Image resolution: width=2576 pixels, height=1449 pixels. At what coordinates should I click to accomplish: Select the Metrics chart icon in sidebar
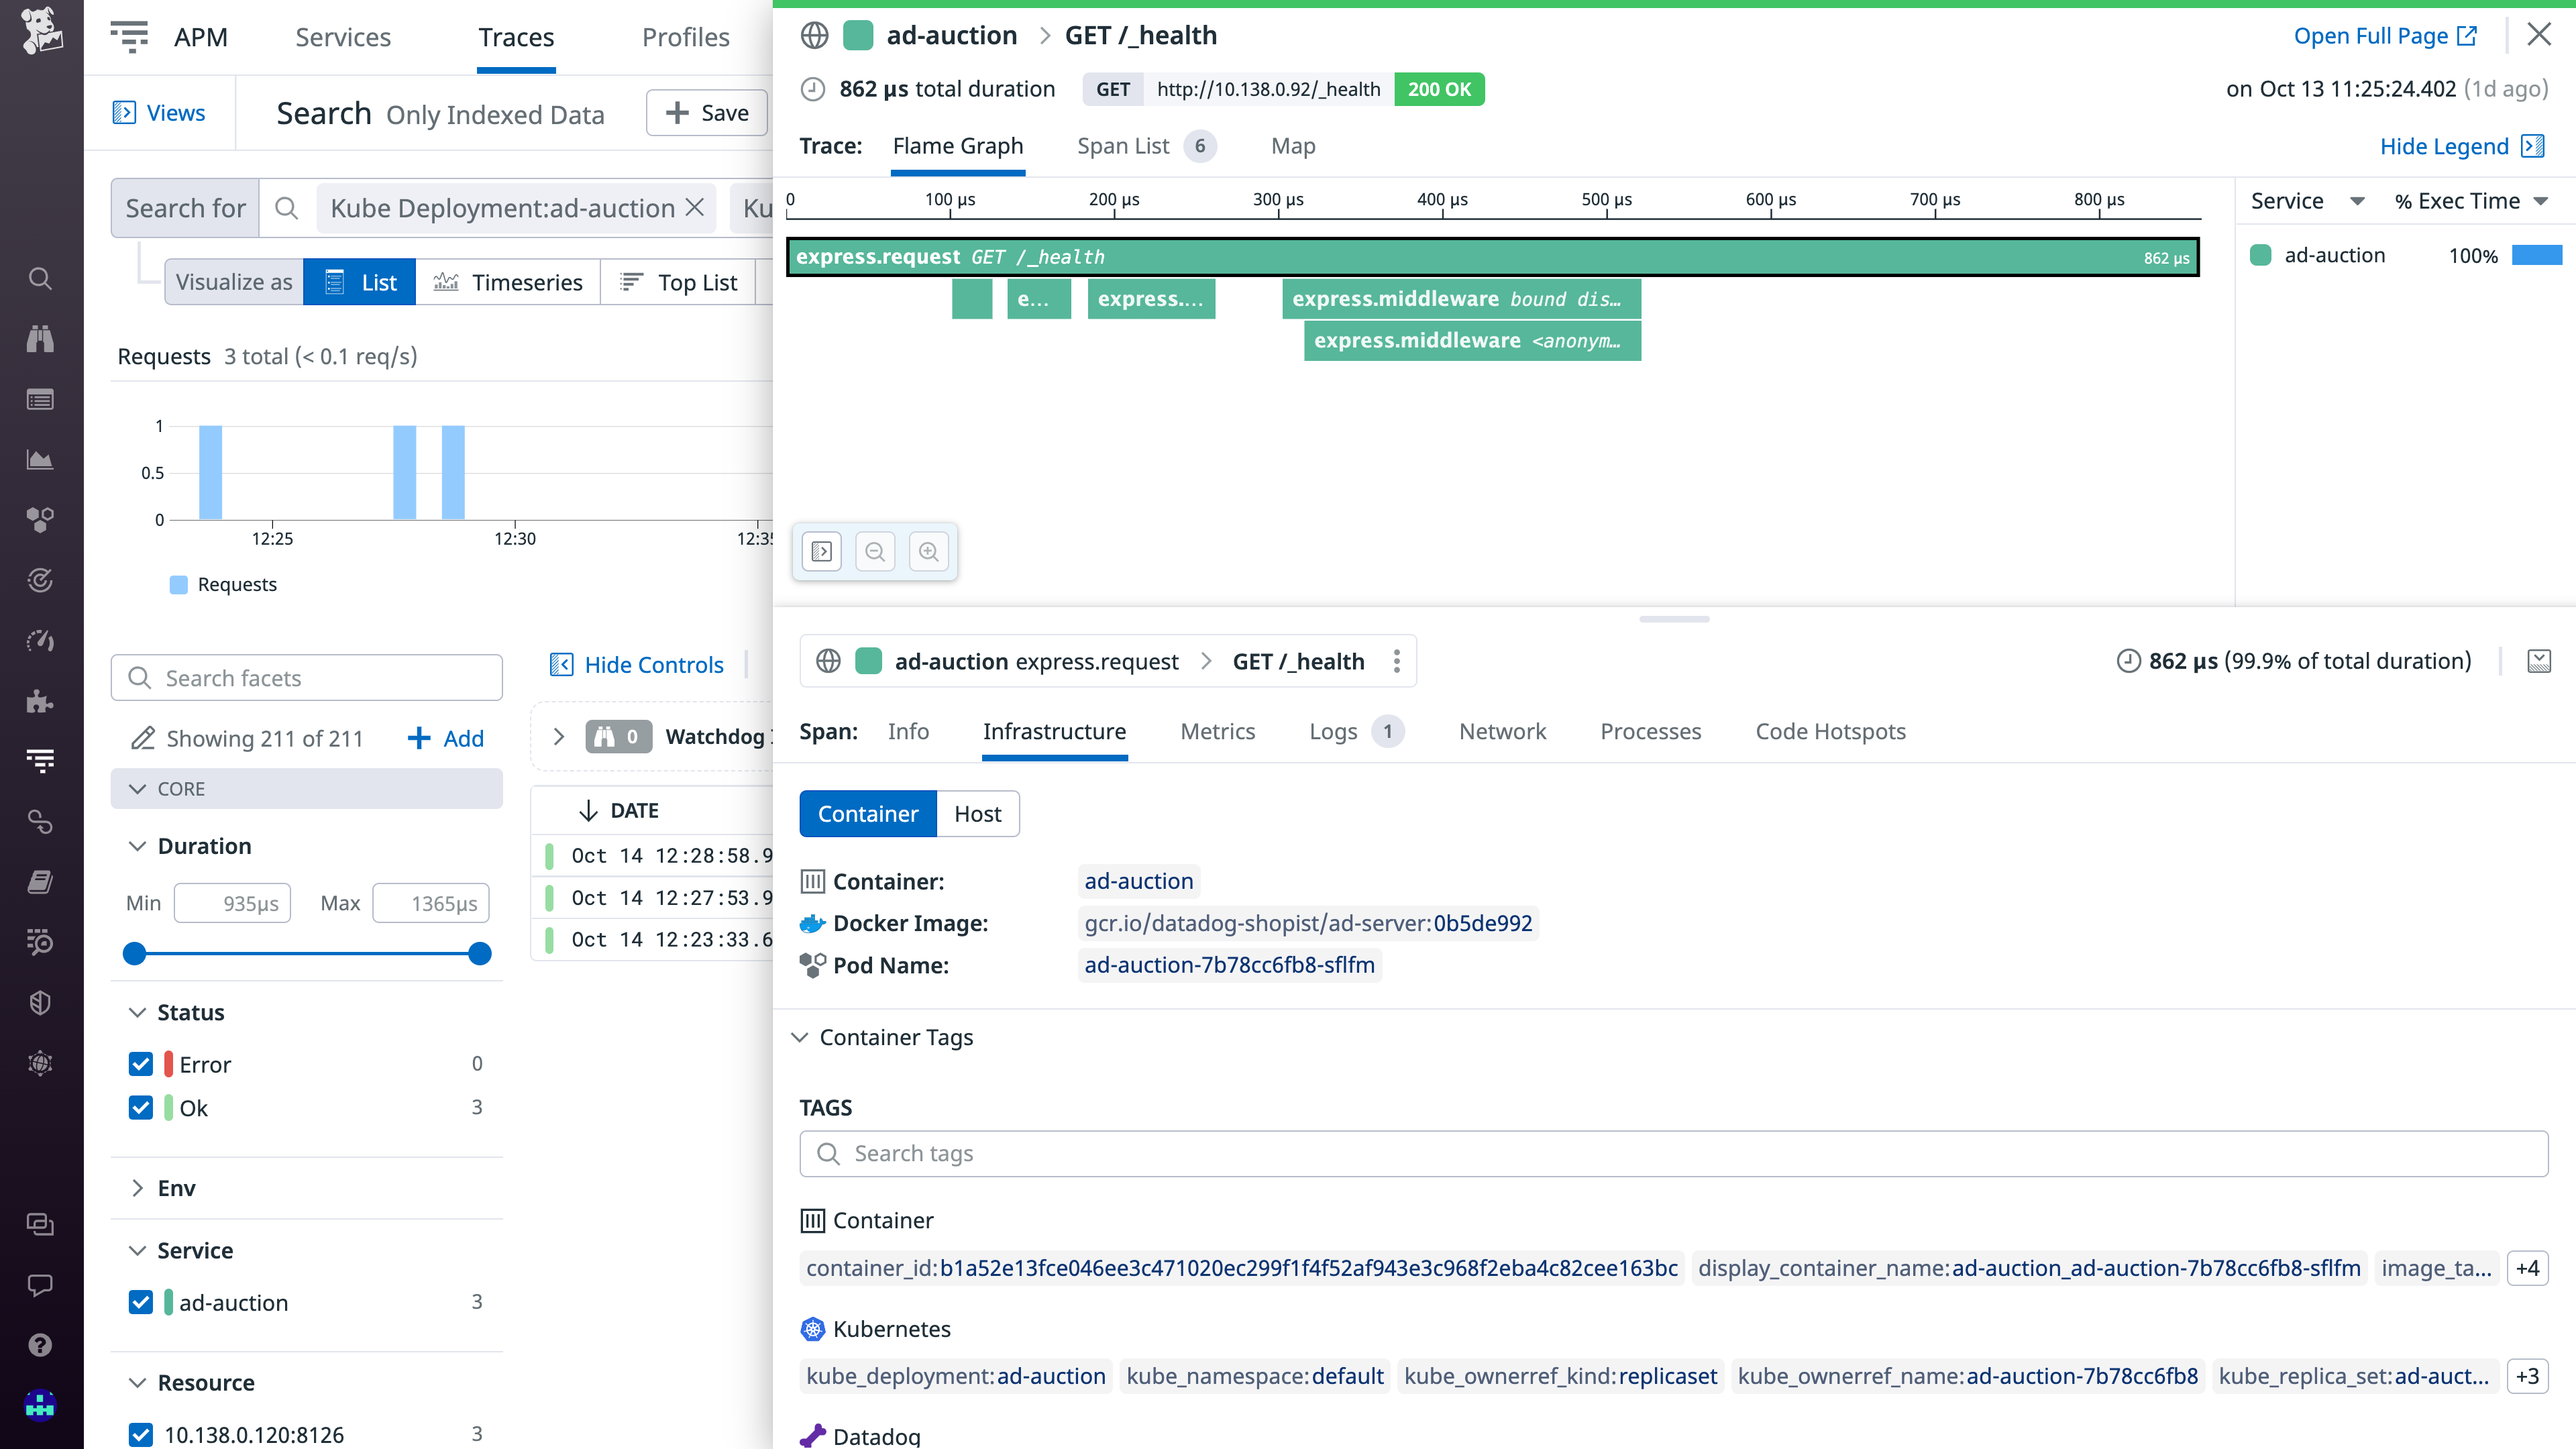click(40, 459)
